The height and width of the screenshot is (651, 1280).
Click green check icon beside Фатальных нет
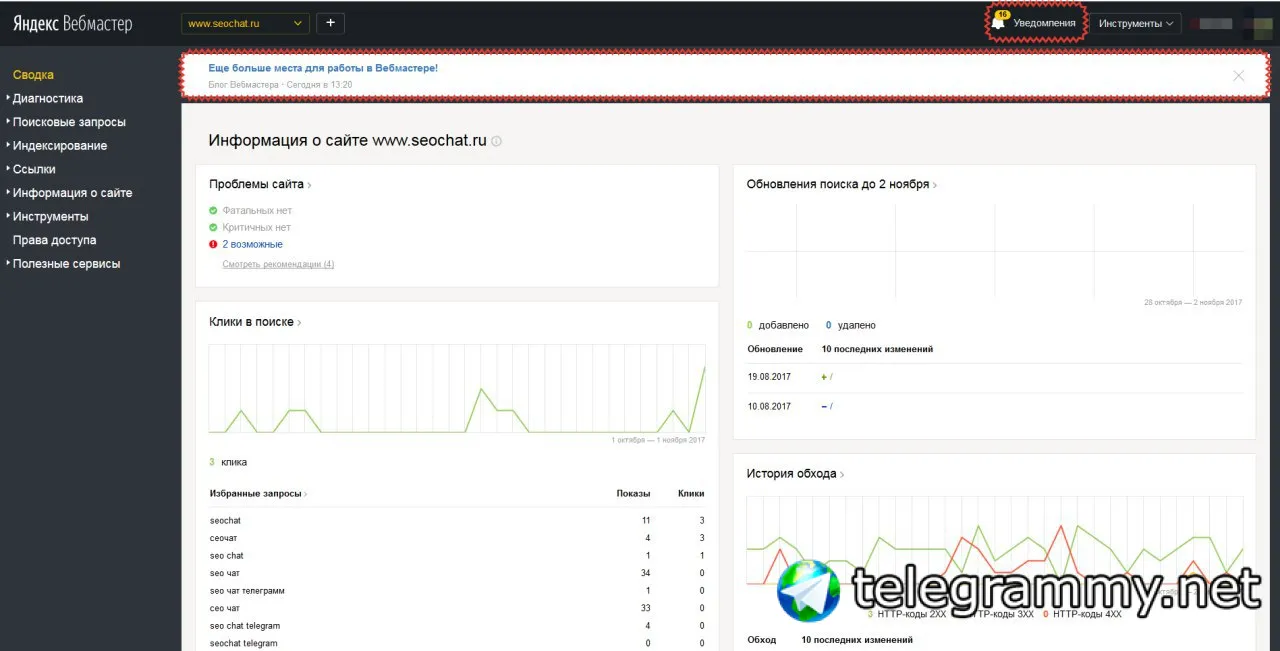[x=213, y=211]
